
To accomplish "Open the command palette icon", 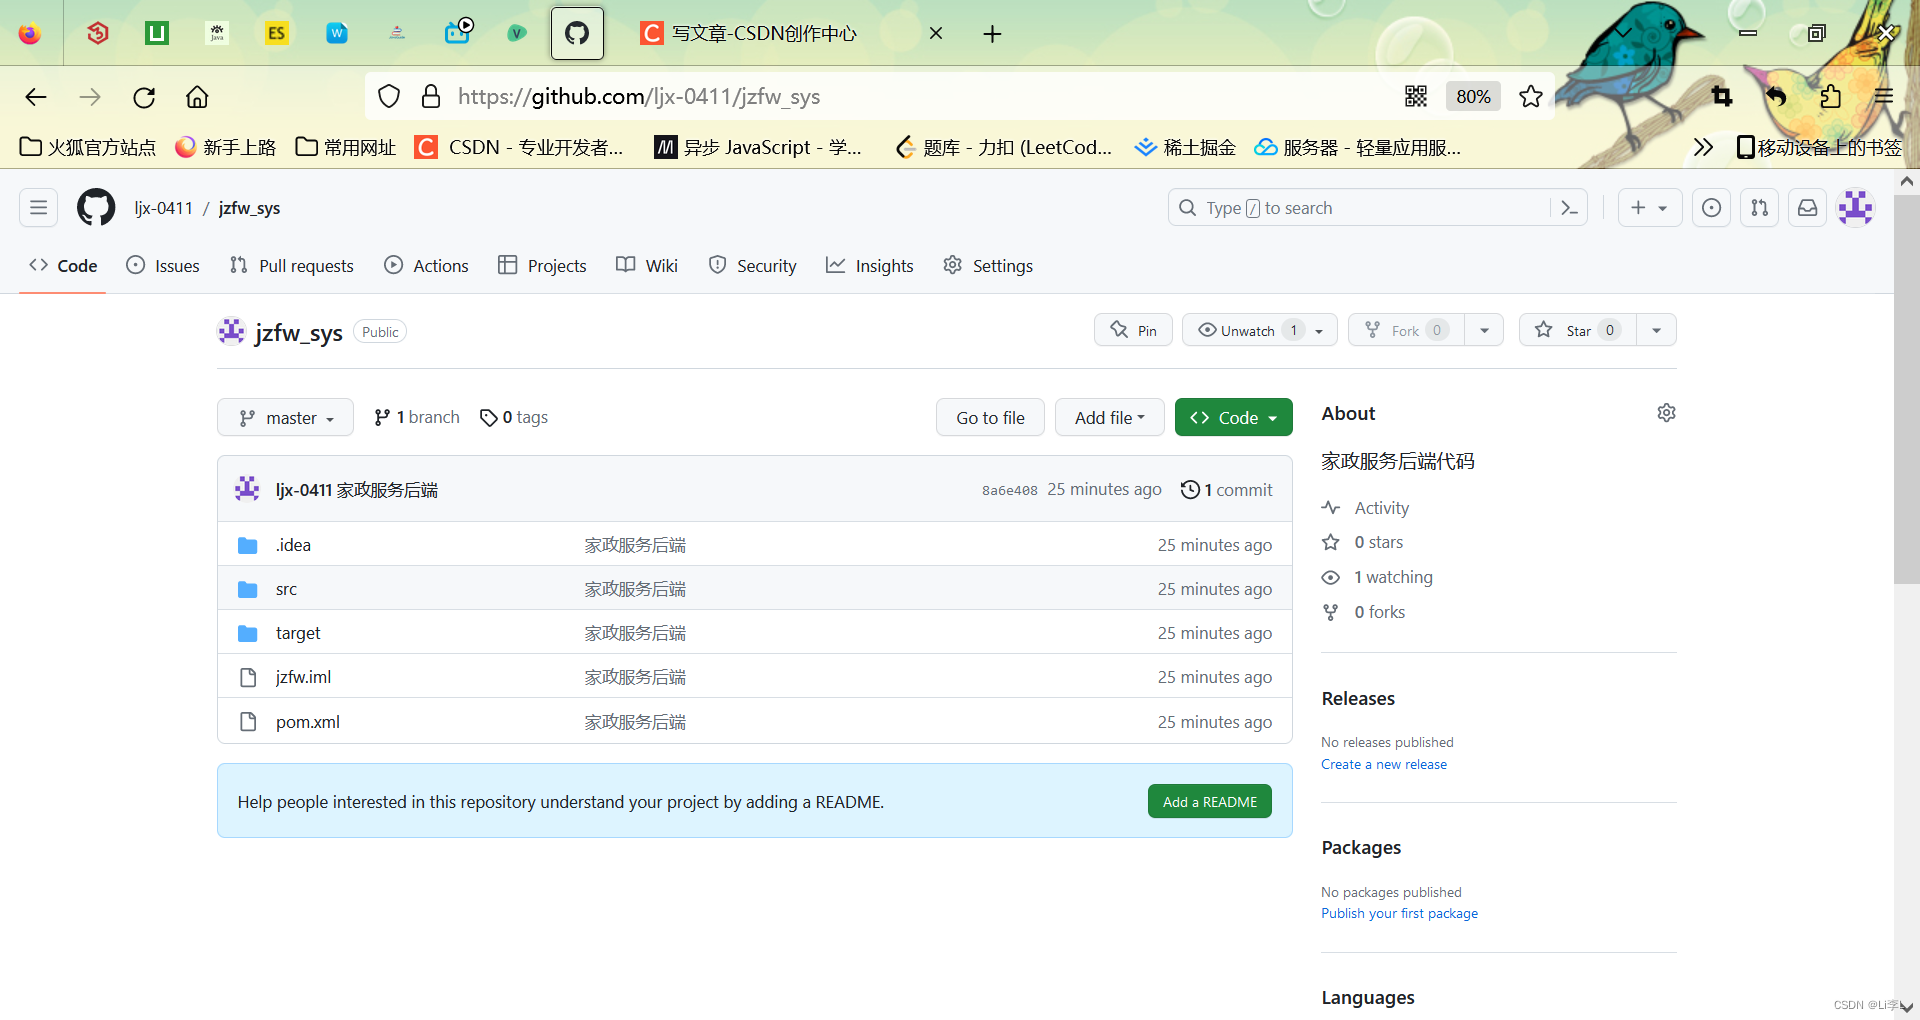I will (x=1569, y=207).
